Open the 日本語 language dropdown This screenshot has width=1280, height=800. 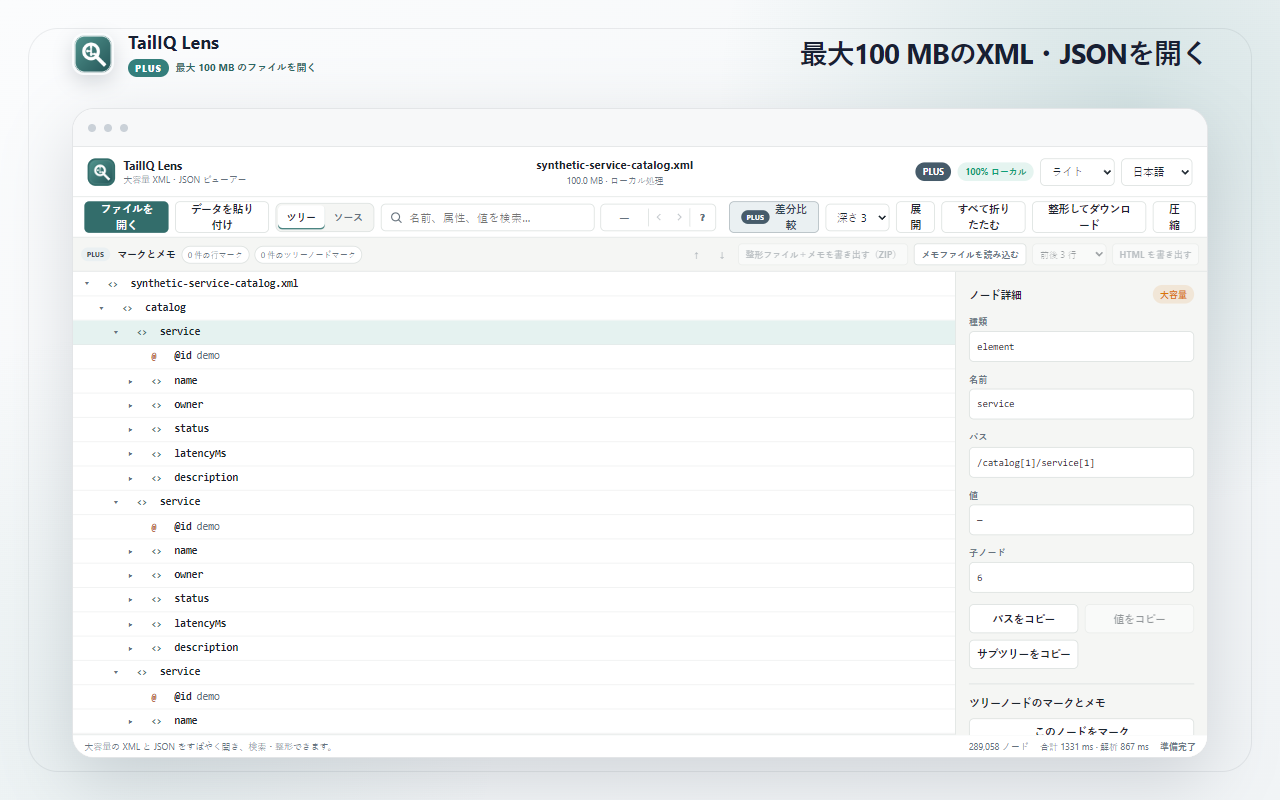coord(1156,172)
